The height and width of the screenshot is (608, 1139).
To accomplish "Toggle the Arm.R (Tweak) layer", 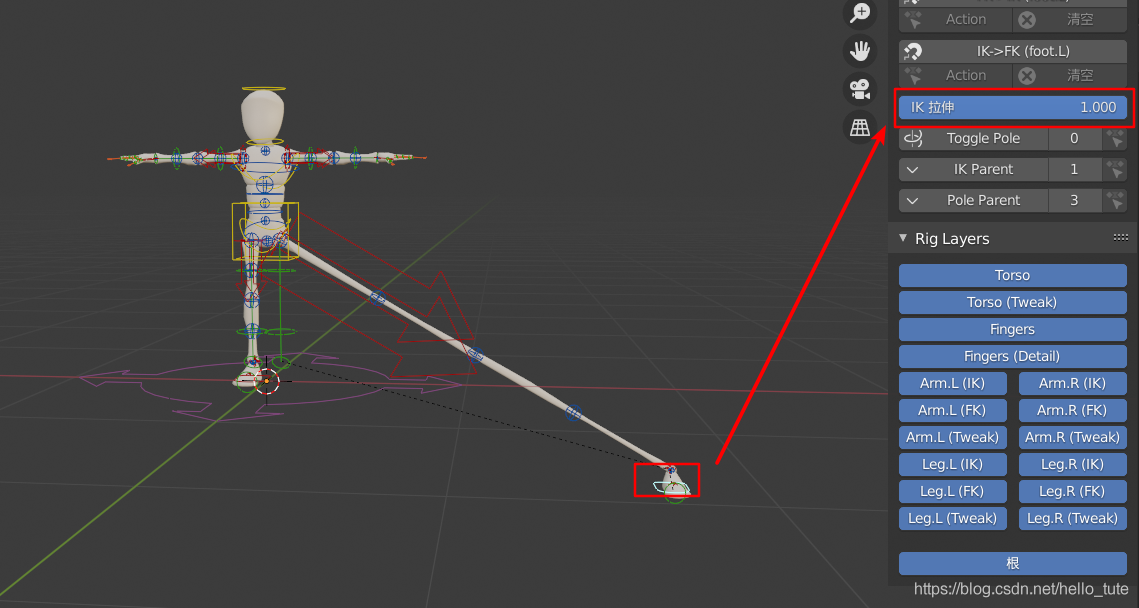I will 1073,437.
